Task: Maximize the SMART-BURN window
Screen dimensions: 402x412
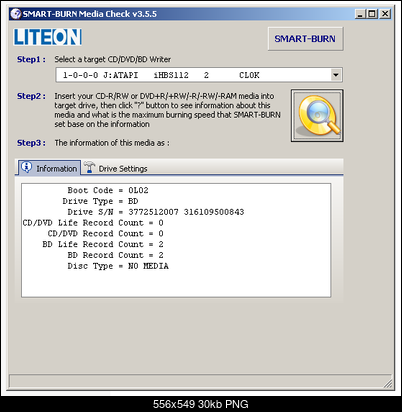Action: point(372,14)
